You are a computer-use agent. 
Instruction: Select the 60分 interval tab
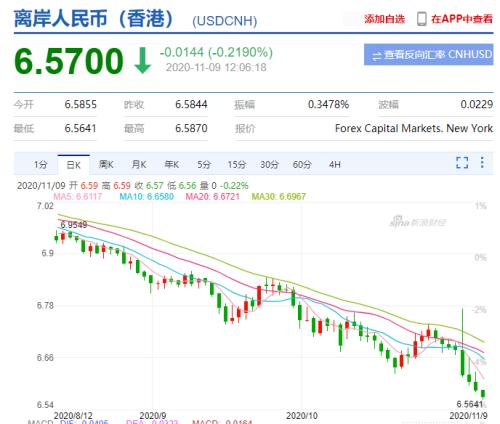coord(302,165)
